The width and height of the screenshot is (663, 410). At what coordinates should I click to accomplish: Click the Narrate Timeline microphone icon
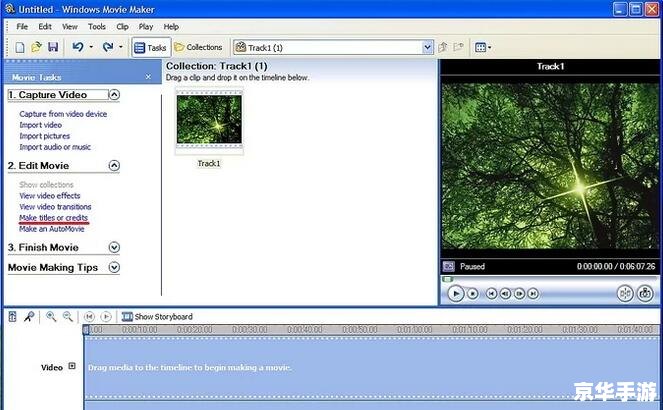[x=29, y=316]
